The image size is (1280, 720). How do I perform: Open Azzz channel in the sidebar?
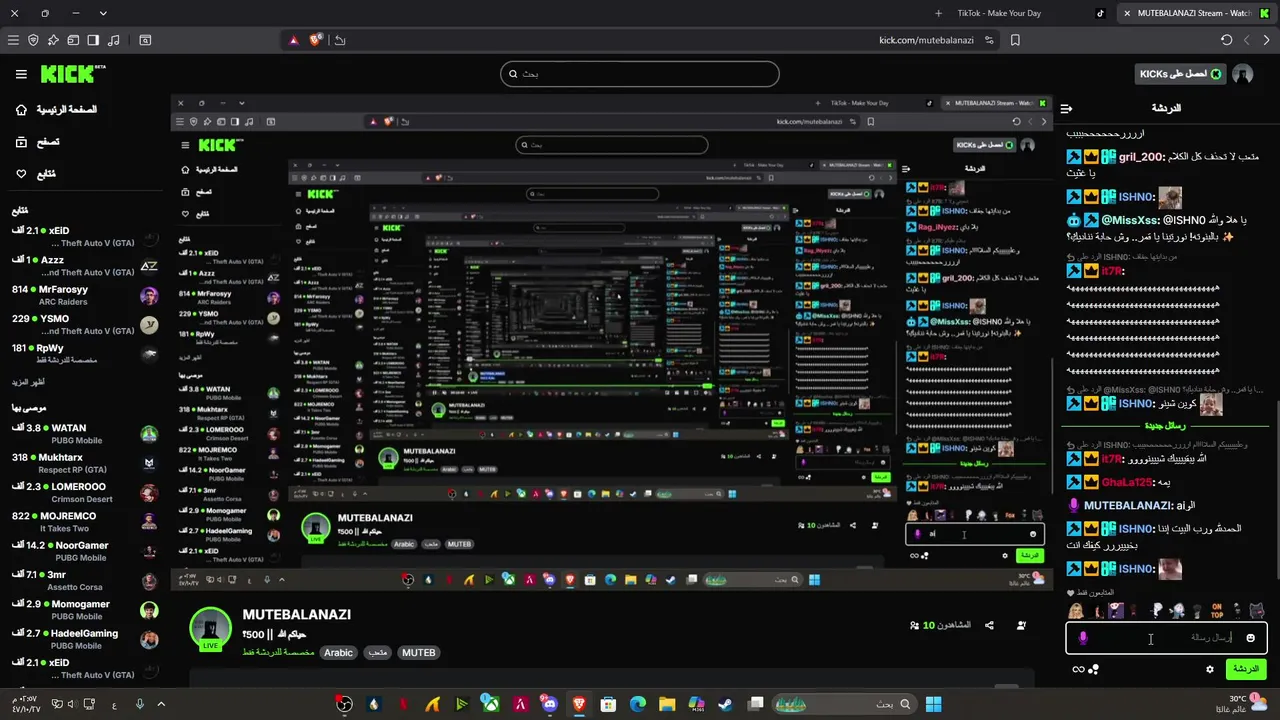pos(85,266)
